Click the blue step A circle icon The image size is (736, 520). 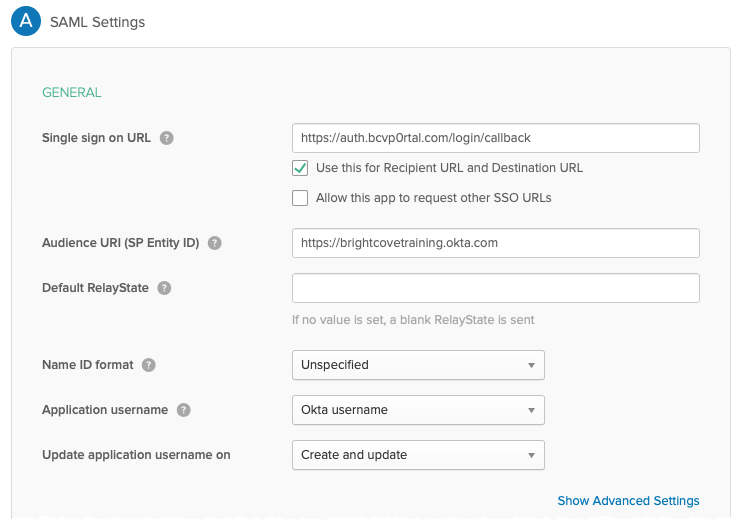coord(26,21)
